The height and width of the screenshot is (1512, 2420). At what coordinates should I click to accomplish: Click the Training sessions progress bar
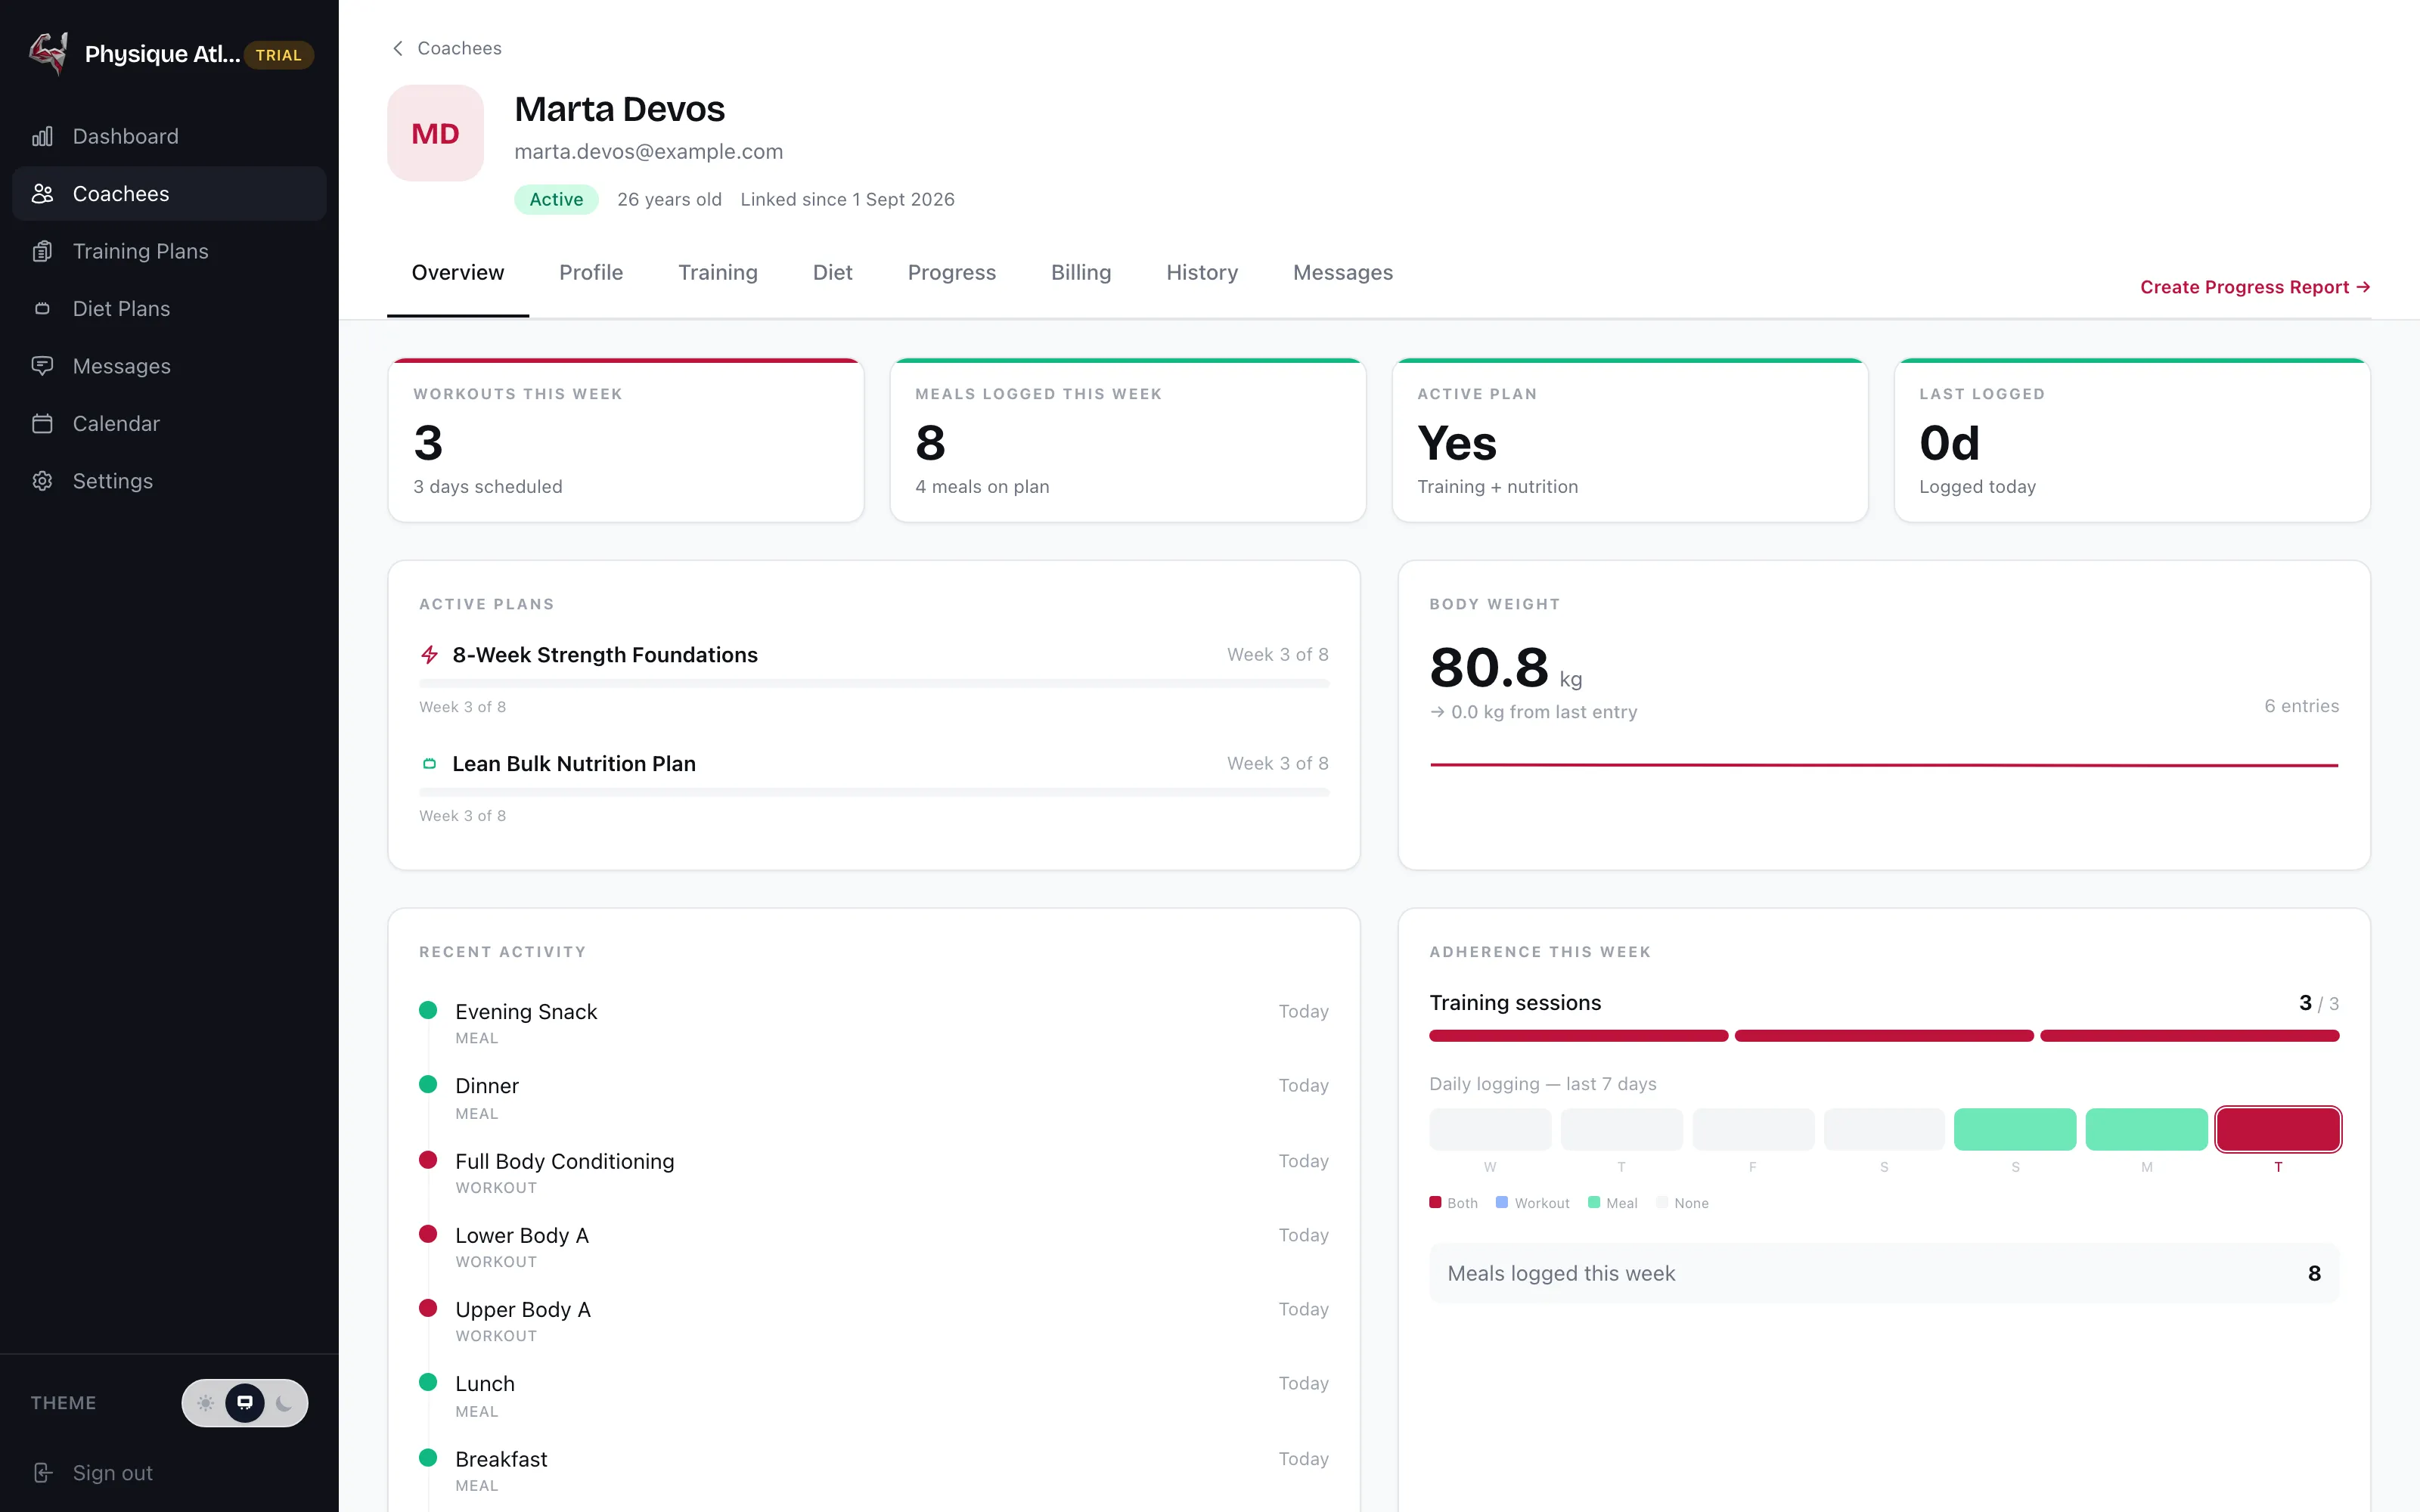pos(1884,1036)
